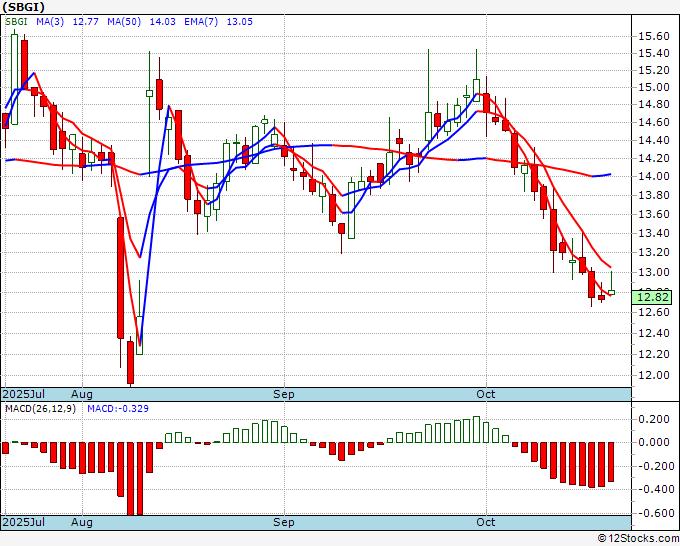This screenshot has width=680, height=546.
Task: Click the 13.00 price axis label
Action: (x=654, y=272)
